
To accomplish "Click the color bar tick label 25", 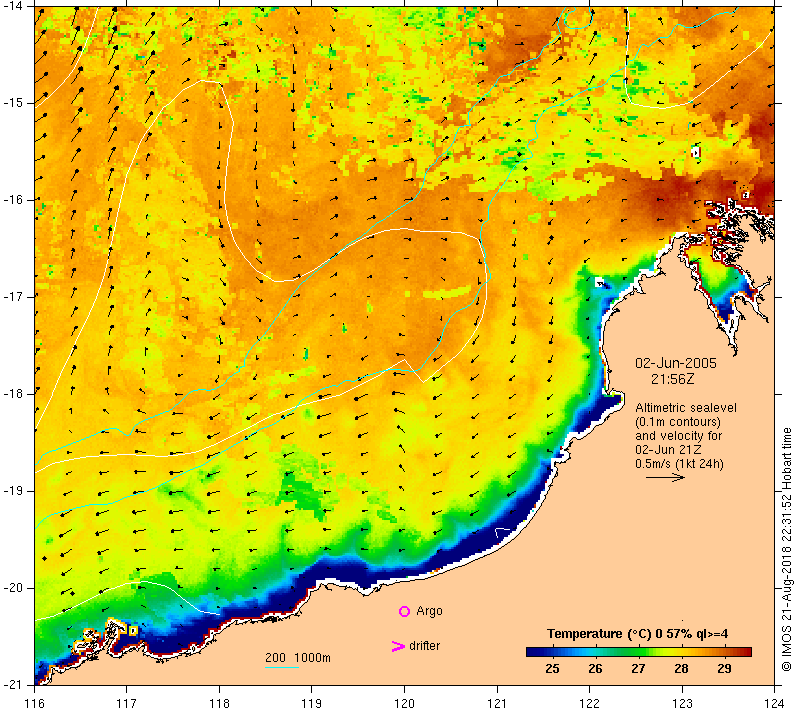I will click(x=552, y=669).
